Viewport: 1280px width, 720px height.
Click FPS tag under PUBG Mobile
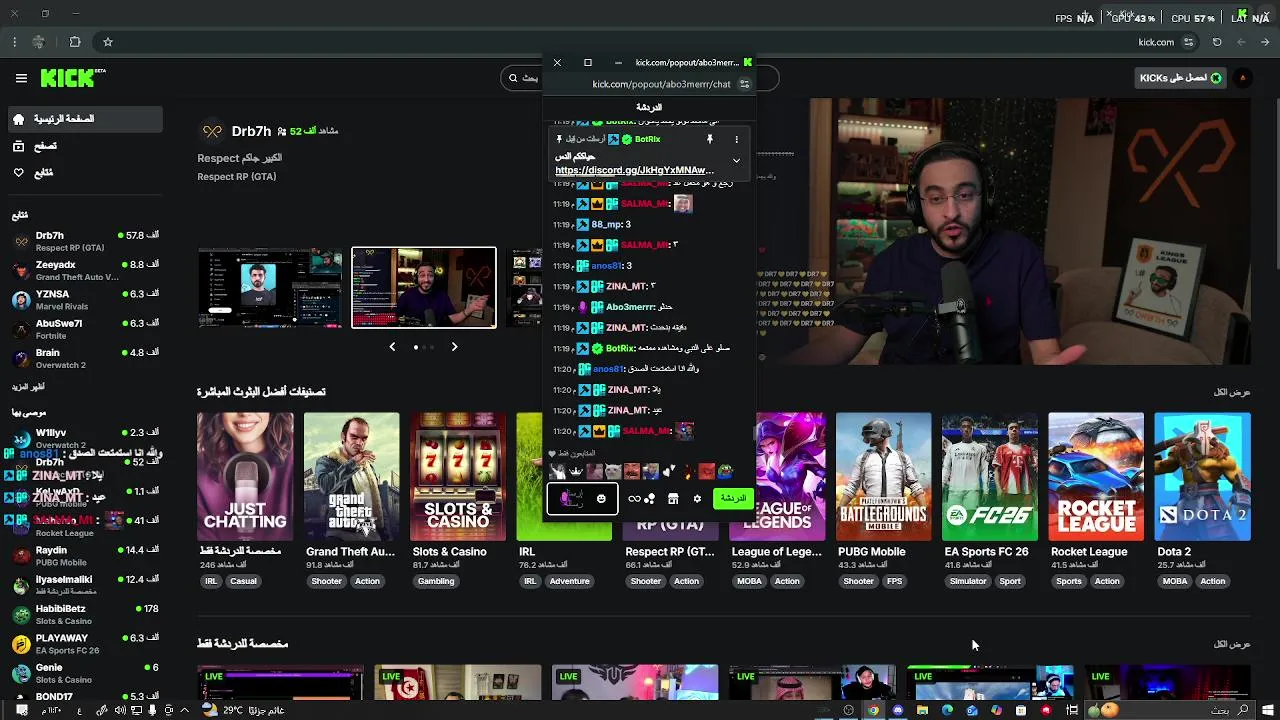[894, 581]
